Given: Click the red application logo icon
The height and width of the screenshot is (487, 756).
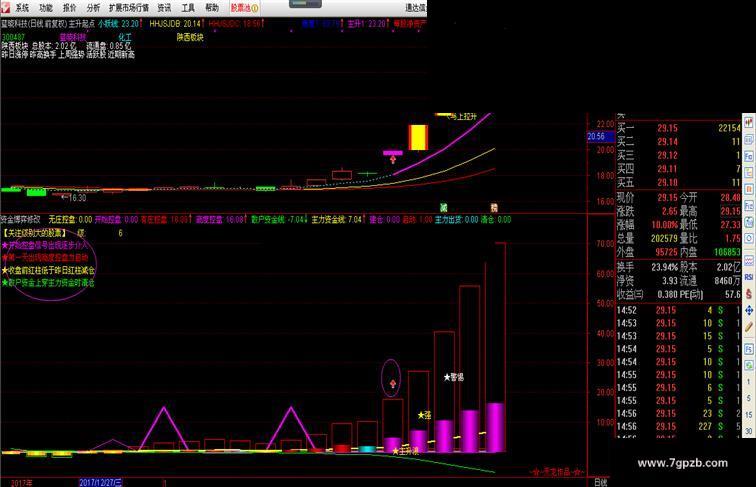Looking at the screenshot, I should [5, 7].
